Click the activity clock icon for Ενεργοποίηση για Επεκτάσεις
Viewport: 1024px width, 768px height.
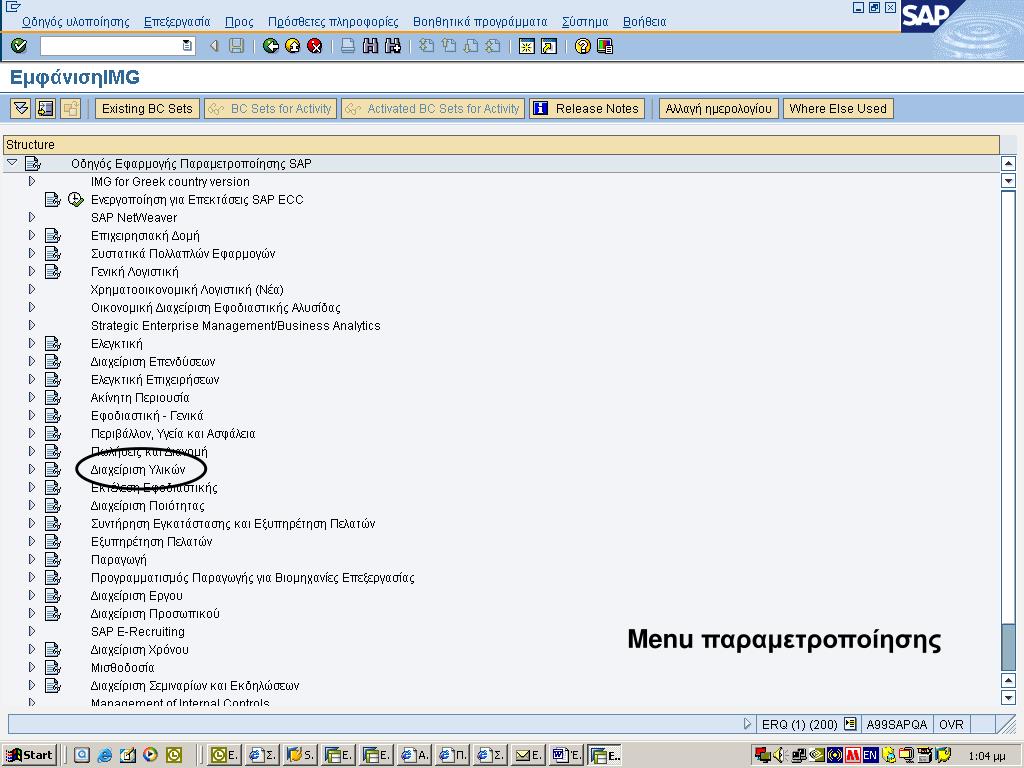click(x=76, y=199)
